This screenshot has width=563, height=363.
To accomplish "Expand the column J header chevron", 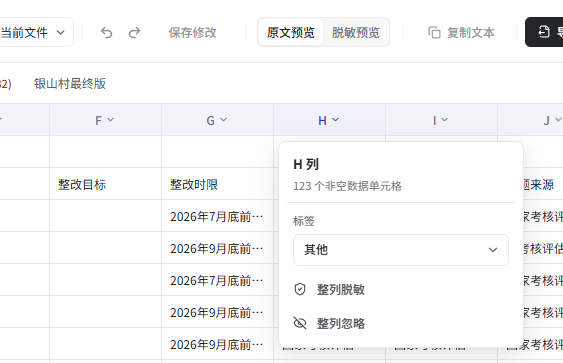I will click(558, 120).
